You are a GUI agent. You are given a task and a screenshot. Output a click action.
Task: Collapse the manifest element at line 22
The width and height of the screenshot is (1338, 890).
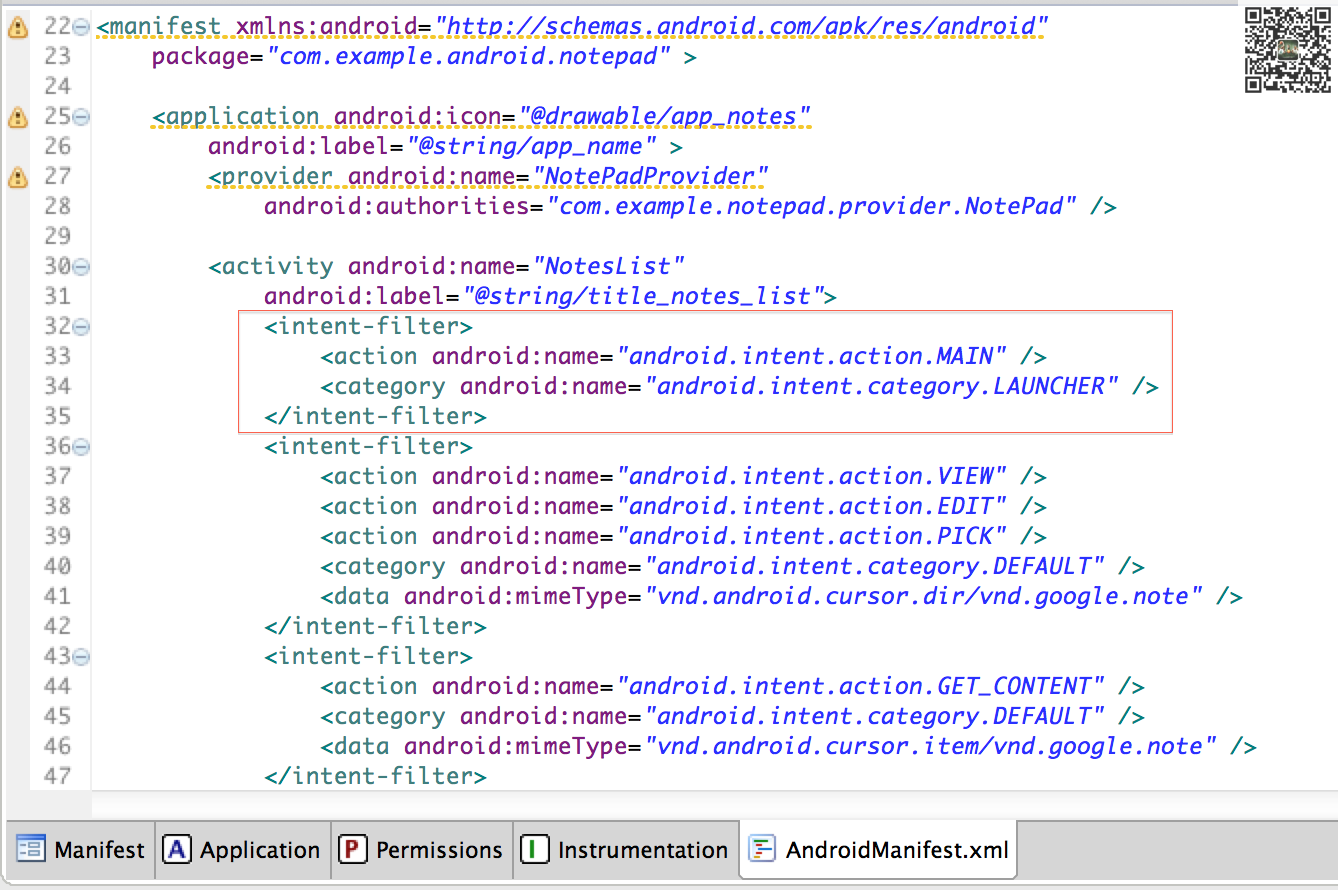pyautogui.click(x=82, y=27)
